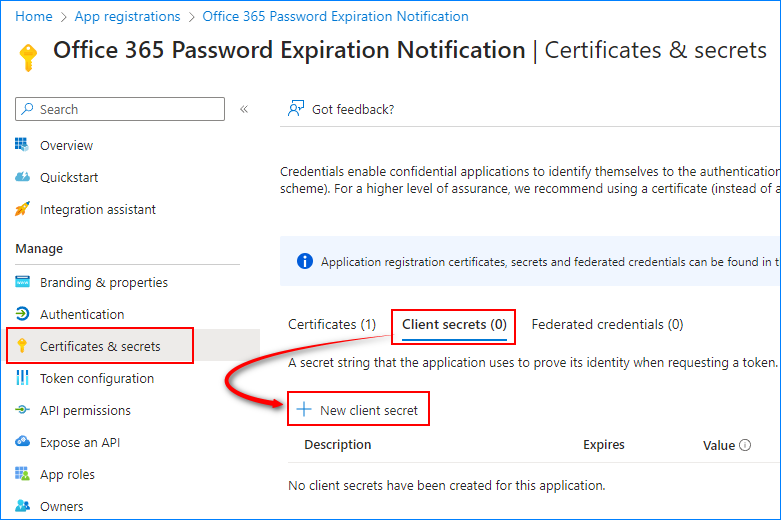781x520 pixels.
Task: Click Office 365 Password Expiration Notification breadcrumb
Action: pyautogui.click(x=335, y=16)
